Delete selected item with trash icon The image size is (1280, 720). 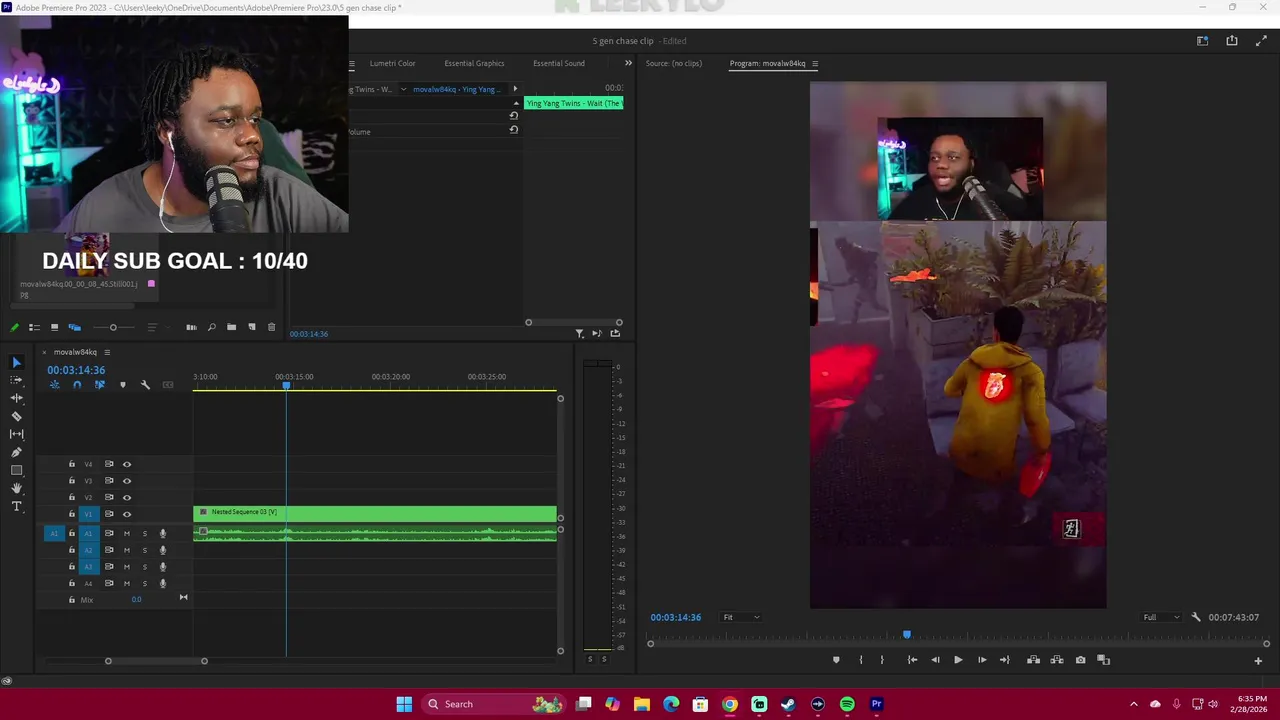(x=271, y=327)
